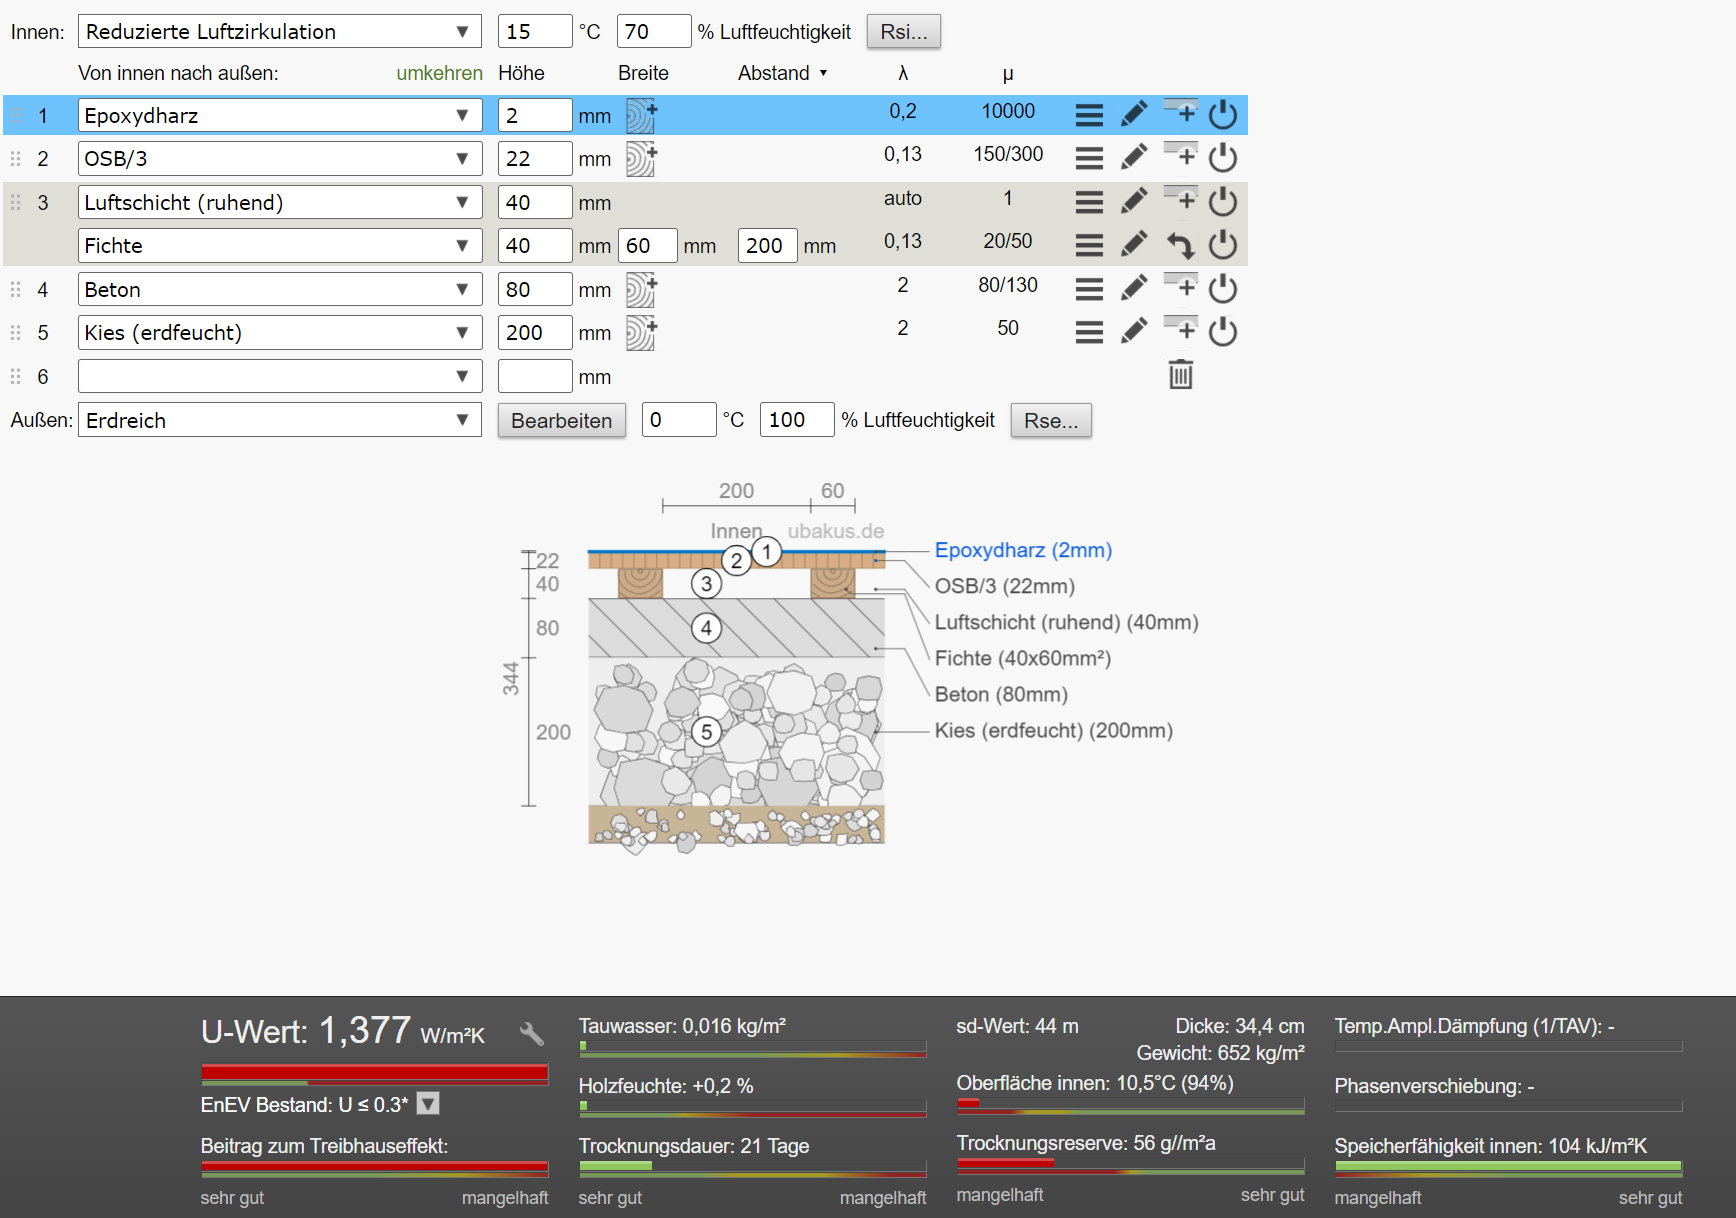Open Luftschicht (ruhend) material dropdown

[280, 202]
